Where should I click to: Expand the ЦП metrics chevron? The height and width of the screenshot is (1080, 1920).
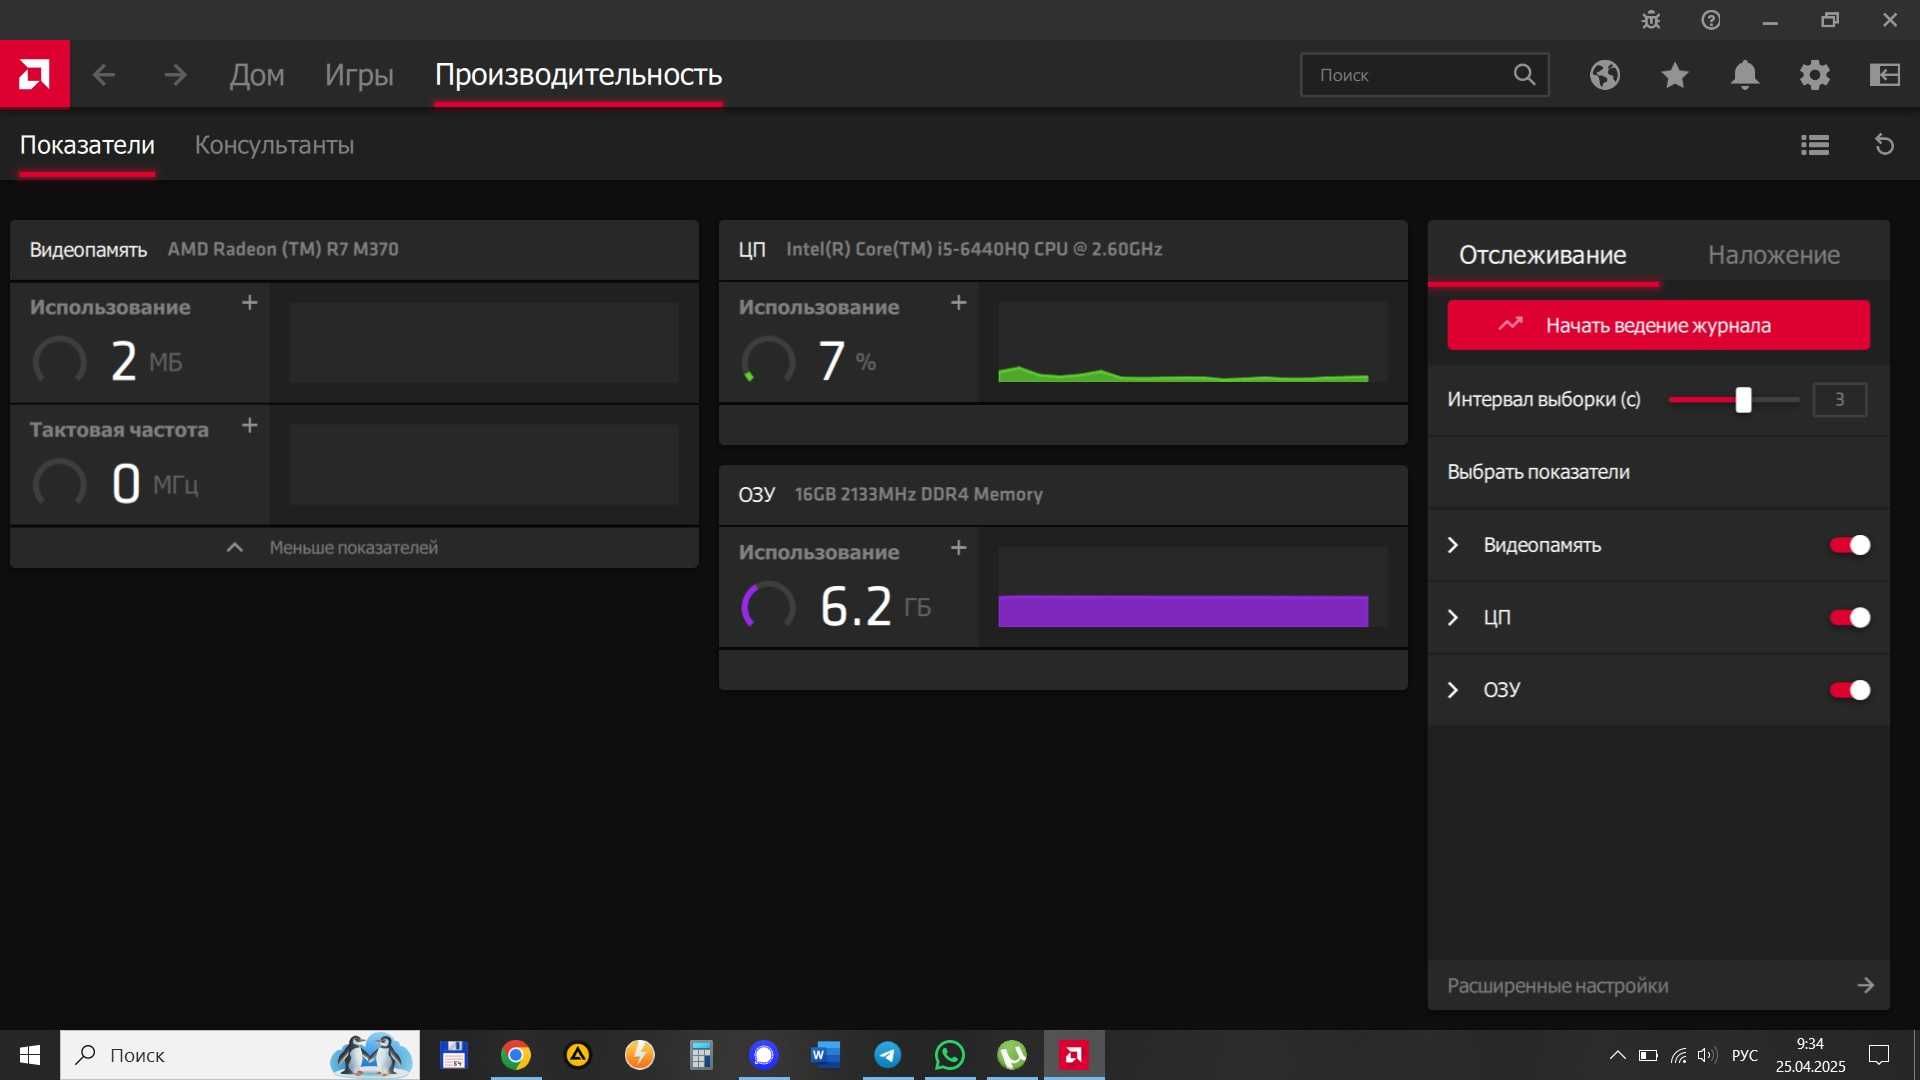pyautogui.click(x=1453, y=617)
